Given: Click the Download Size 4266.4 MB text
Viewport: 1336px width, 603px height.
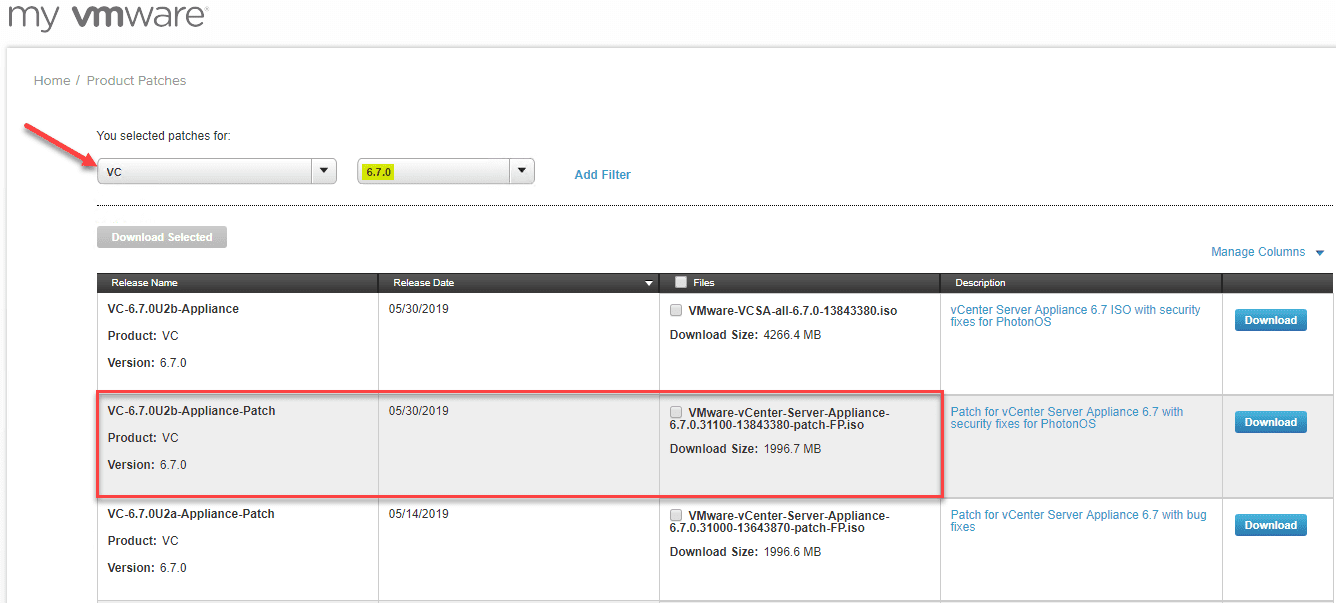Looking at the screenshot, I should pyautogui.click(x=745, y=335).
